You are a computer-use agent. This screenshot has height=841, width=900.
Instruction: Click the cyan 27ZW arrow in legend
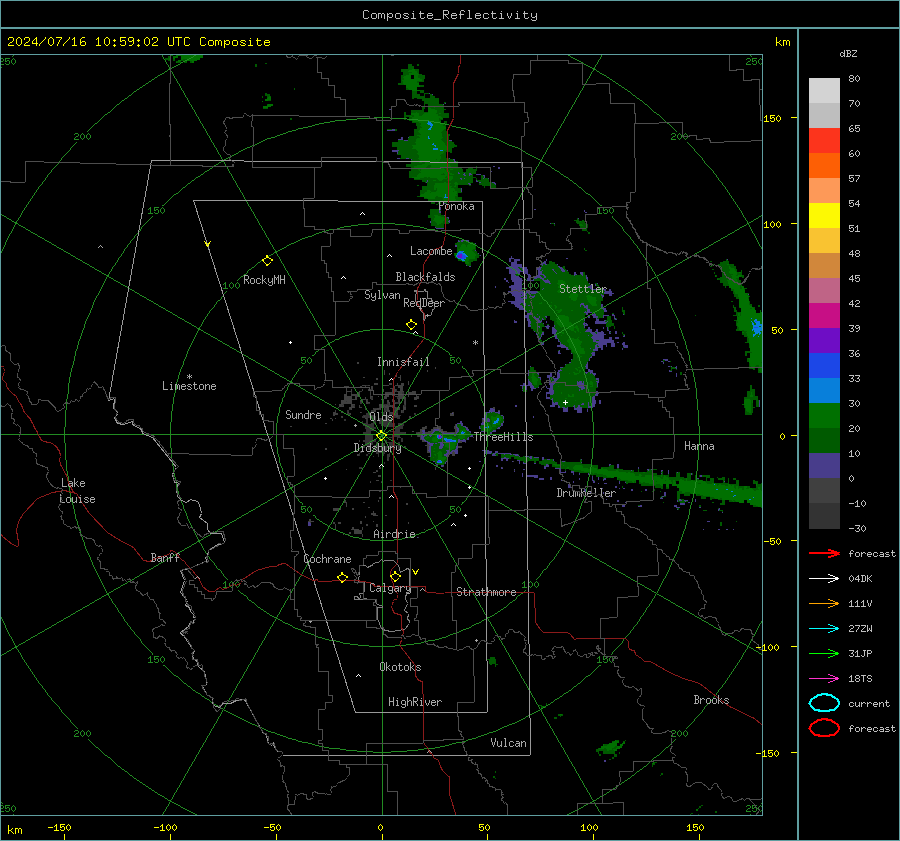(x=824, y=629)
